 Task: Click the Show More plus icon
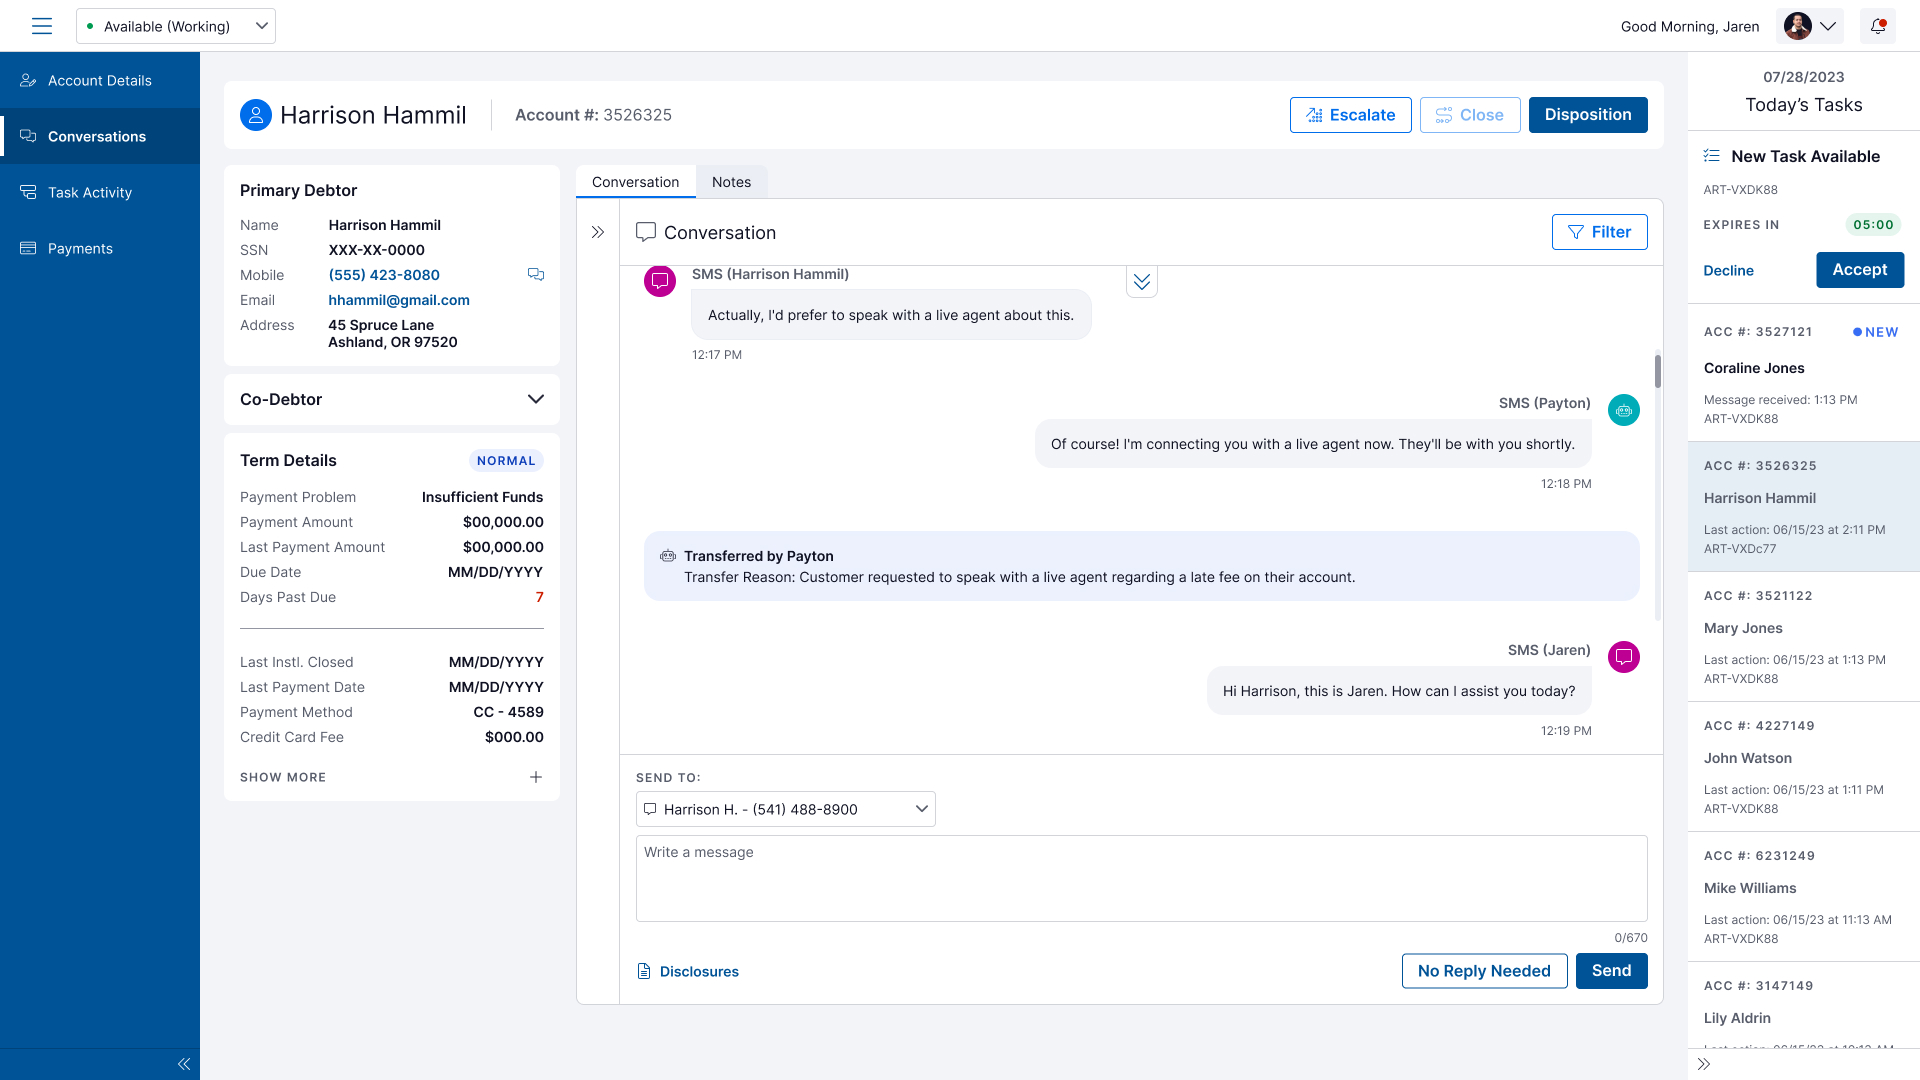tap(536, 777)
